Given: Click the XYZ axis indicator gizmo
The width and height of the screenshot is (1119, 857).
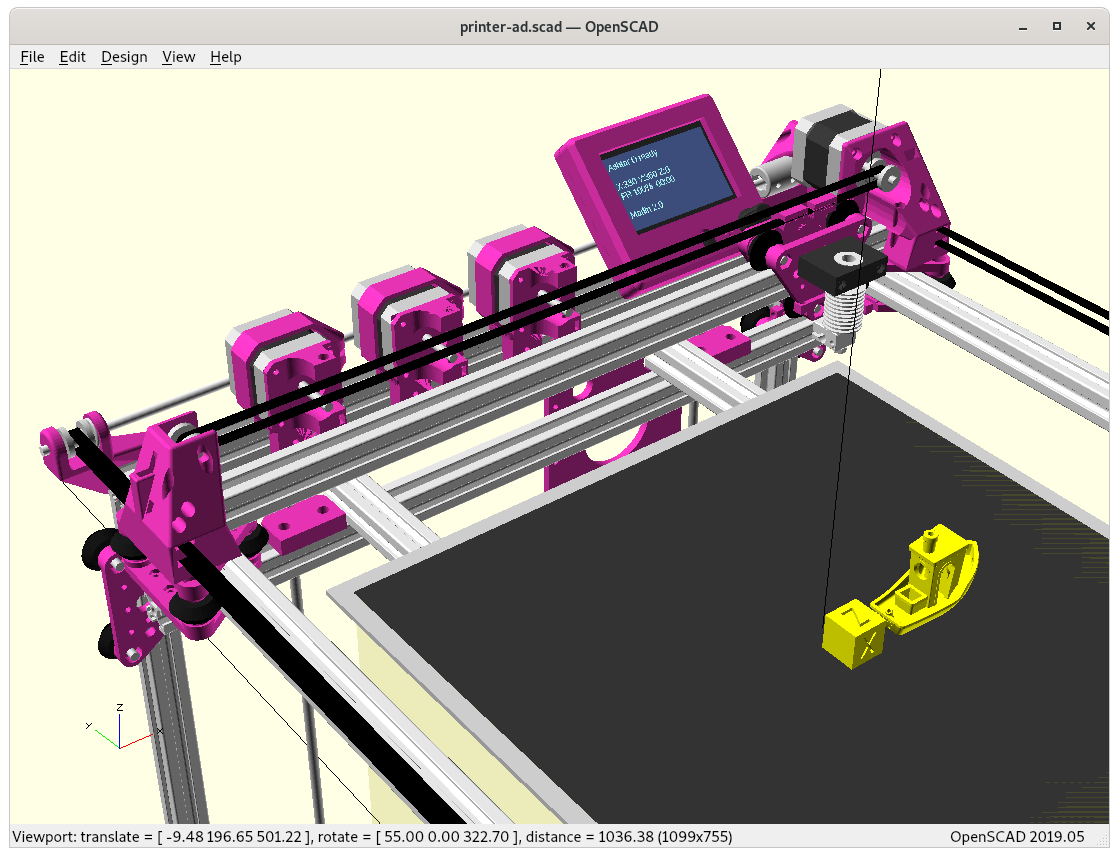Looking at the screenshot, I should point(119,730).
